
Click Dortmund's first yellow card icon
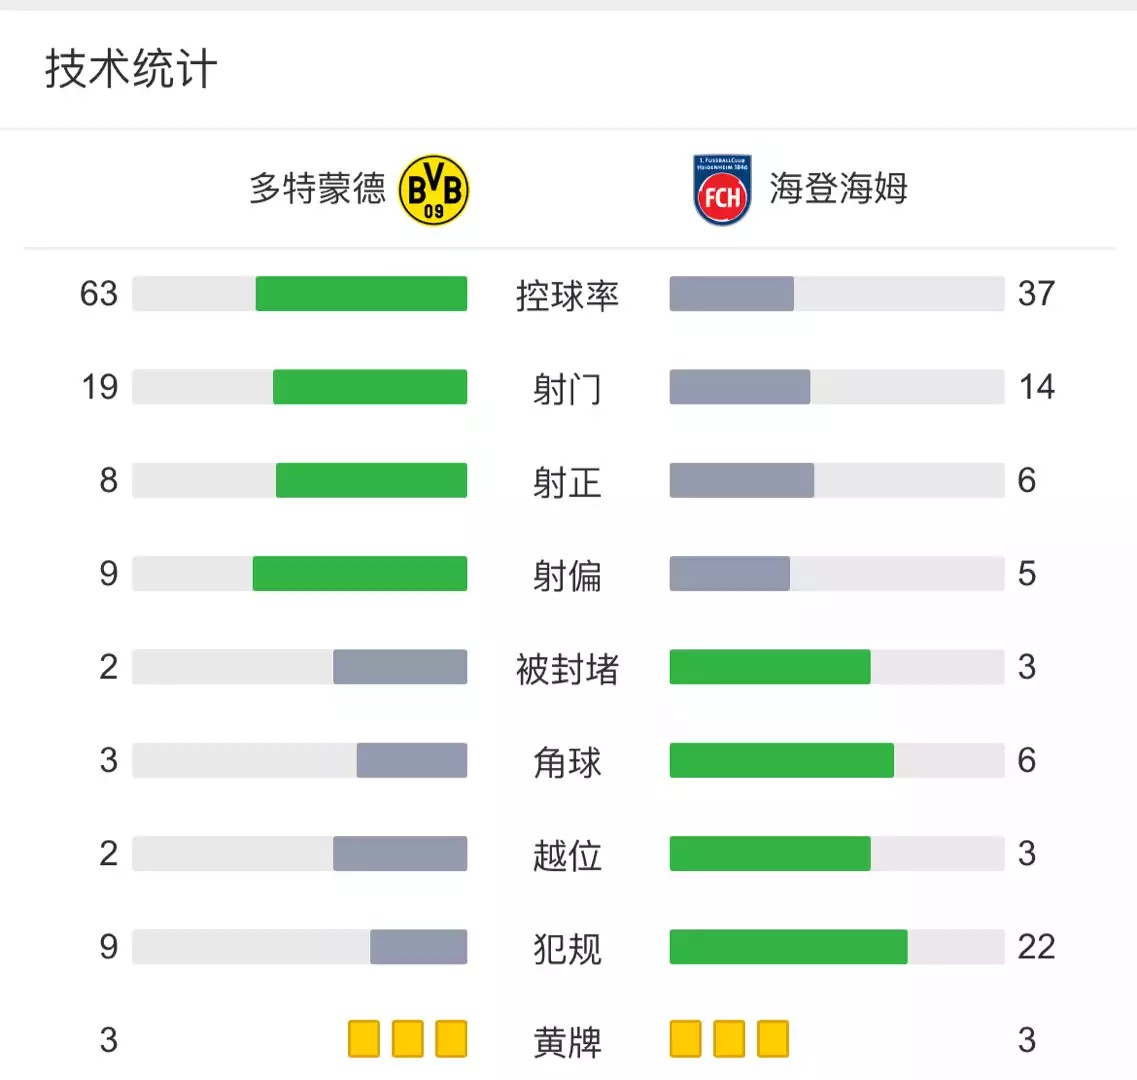click(364, 1039)
